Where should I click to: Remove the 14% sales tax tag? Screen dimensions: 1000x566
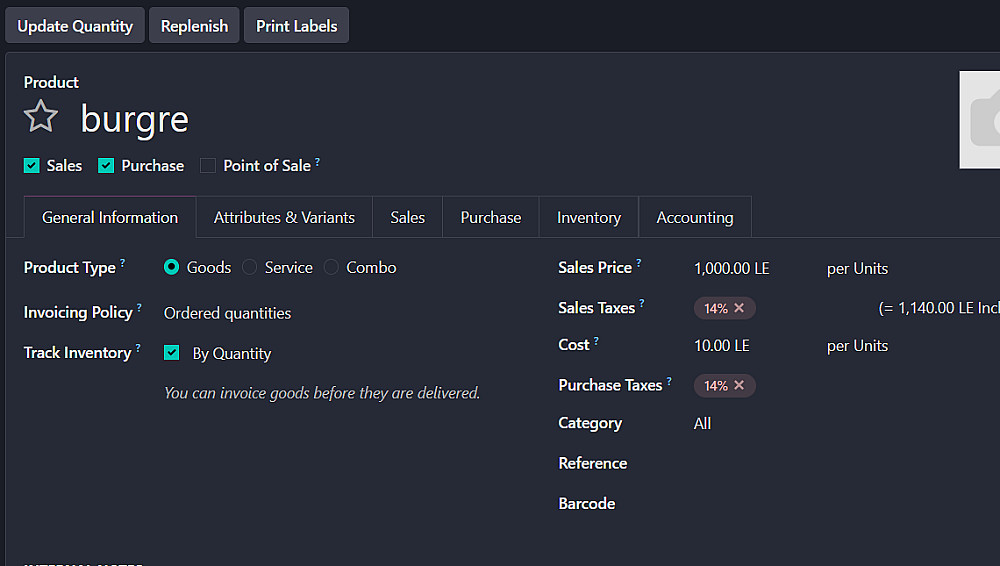739,308
